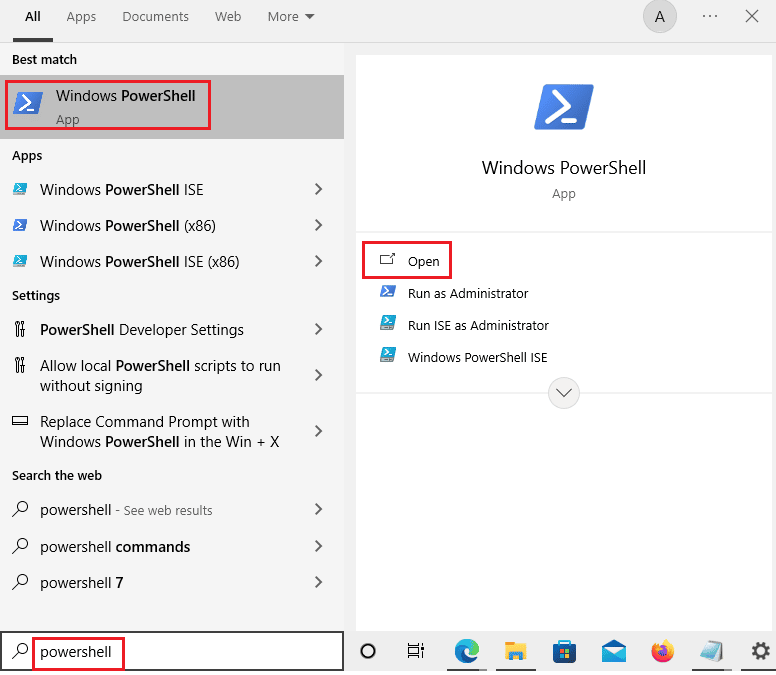This screenshot has height=675, width=776.
Task: Click magnifier icon for powershell web results
Action: coord(20,509)
